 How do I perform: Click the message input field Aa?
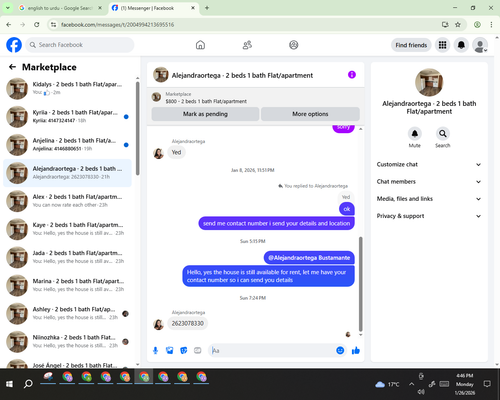pos(273,351)
